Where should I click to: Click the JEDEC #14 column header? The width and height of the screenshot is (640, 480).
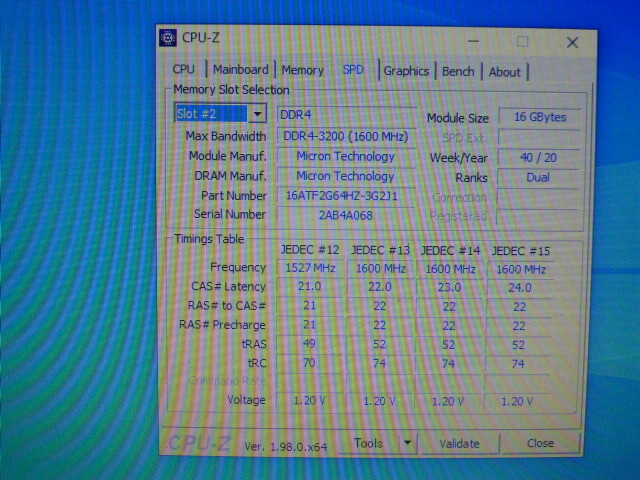(x=450, y=251)
